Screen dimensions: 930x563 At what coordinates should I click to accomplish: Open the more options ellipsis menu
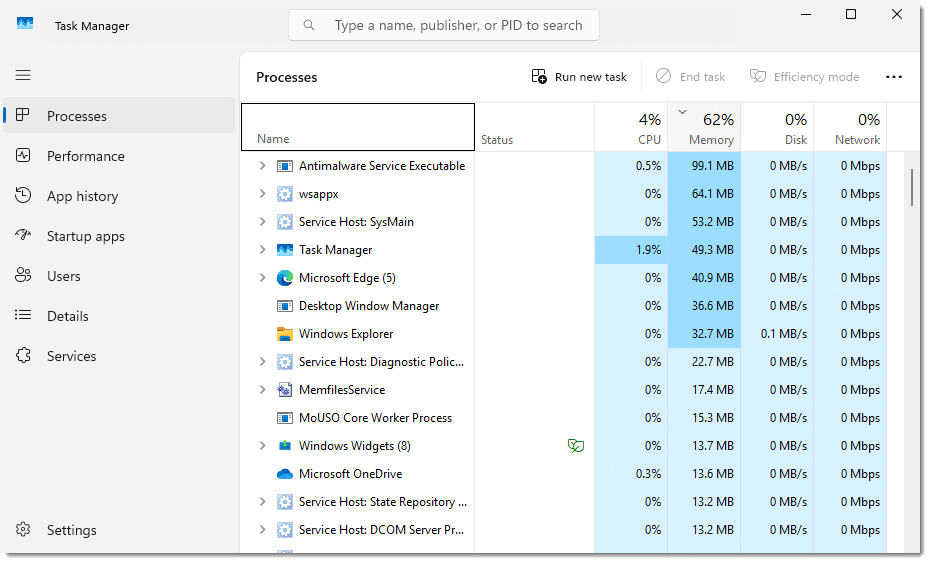coord(894,77)
